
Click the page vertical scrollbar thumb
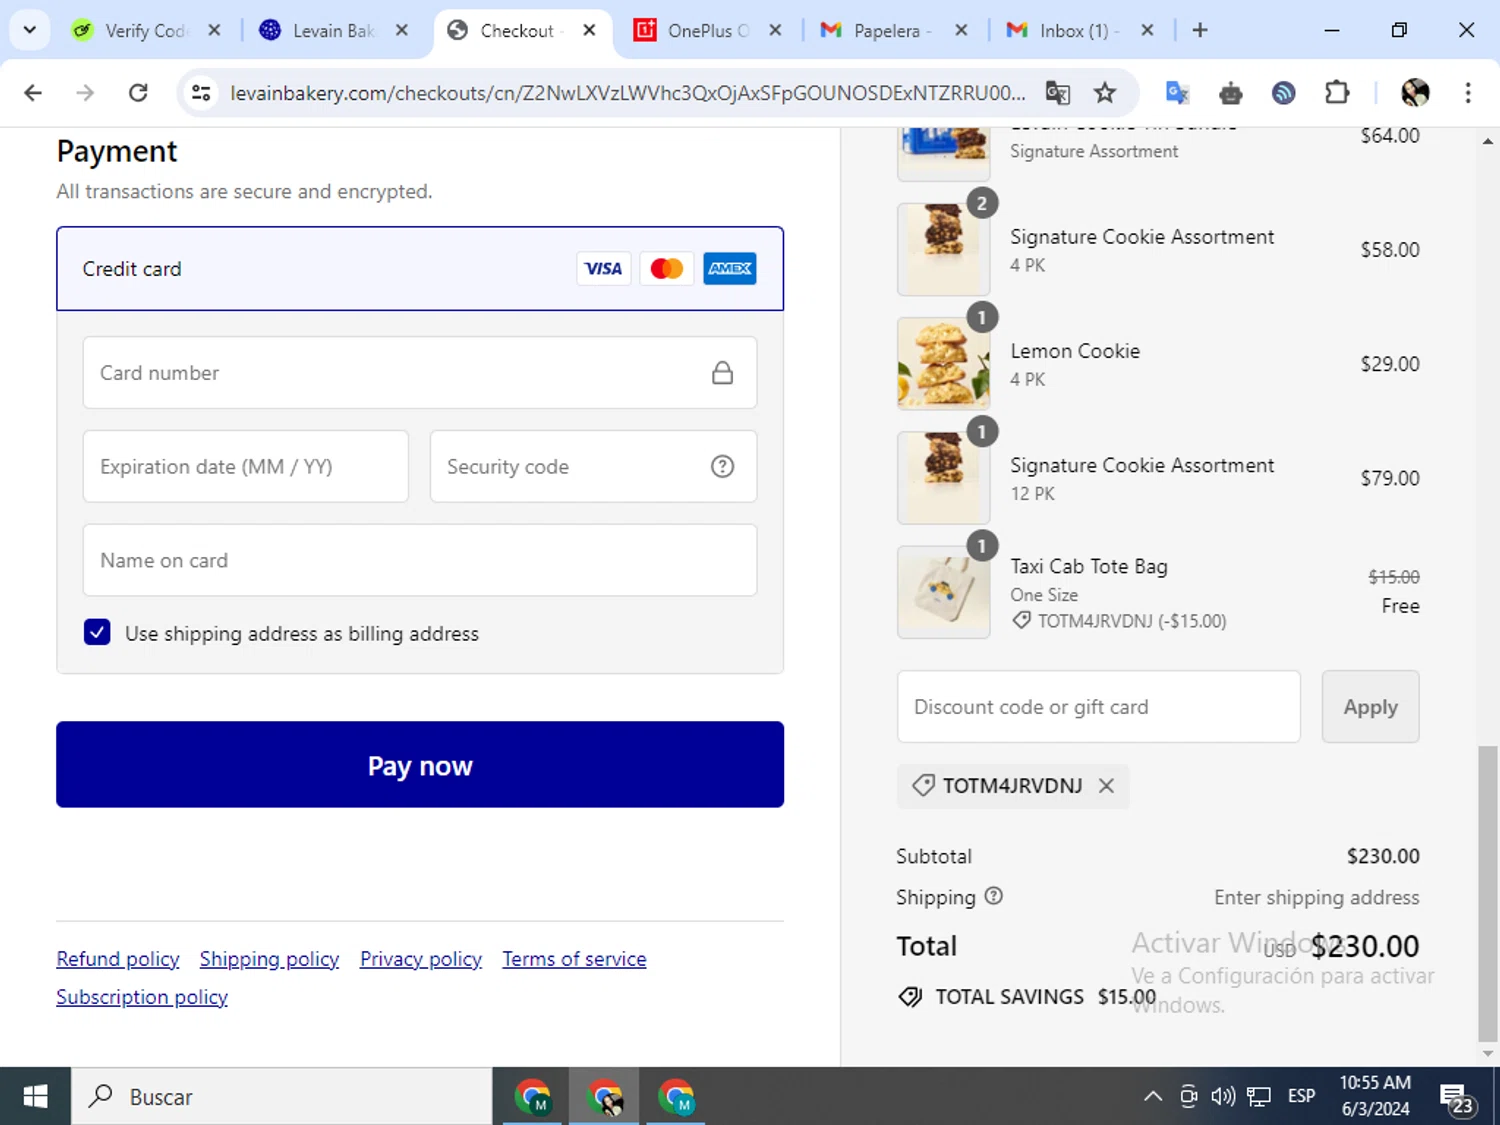[x=1488, y=894]
